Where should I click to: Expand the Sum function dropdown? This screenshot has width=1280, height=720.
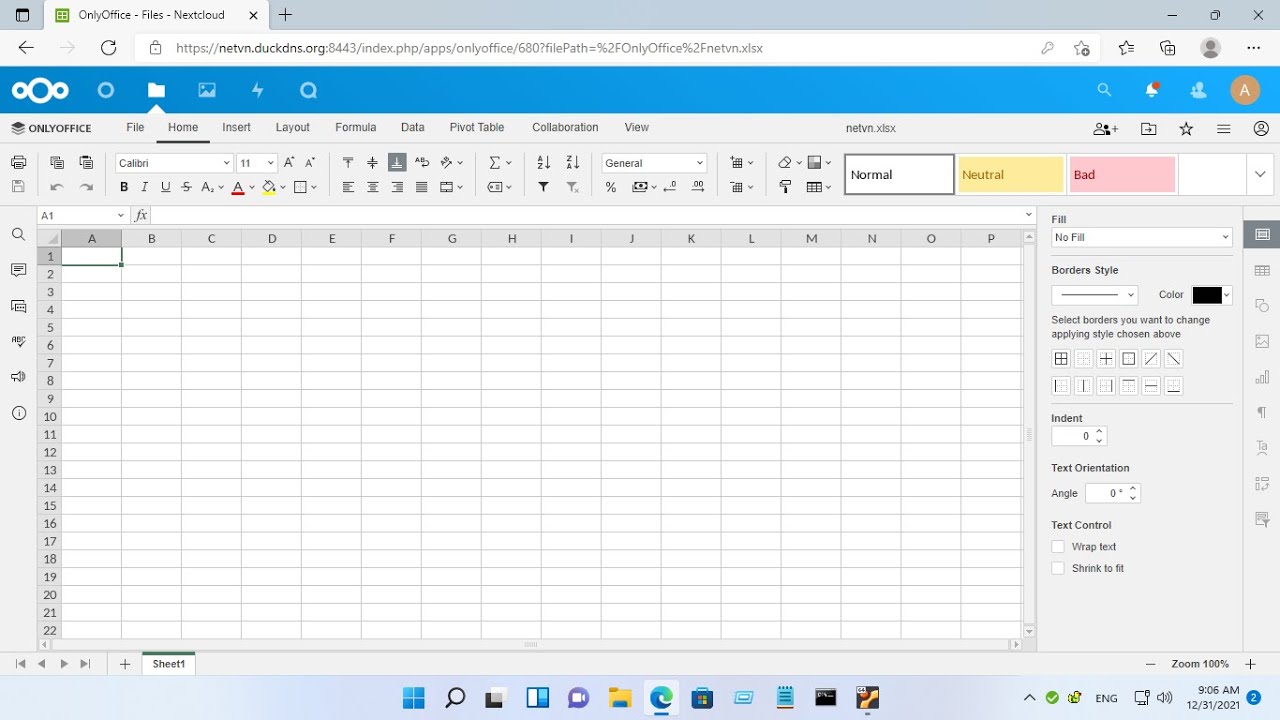tap(509, 163)
